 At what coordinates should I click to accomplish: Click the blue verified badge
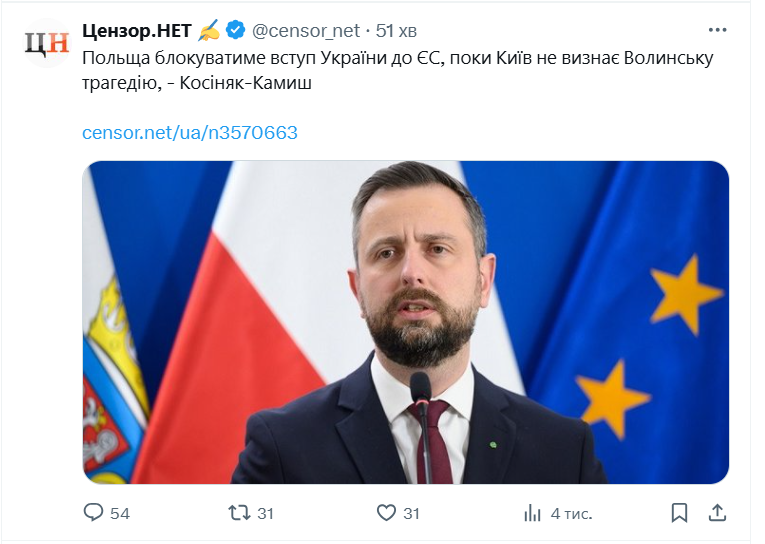(x=236, y=30)
